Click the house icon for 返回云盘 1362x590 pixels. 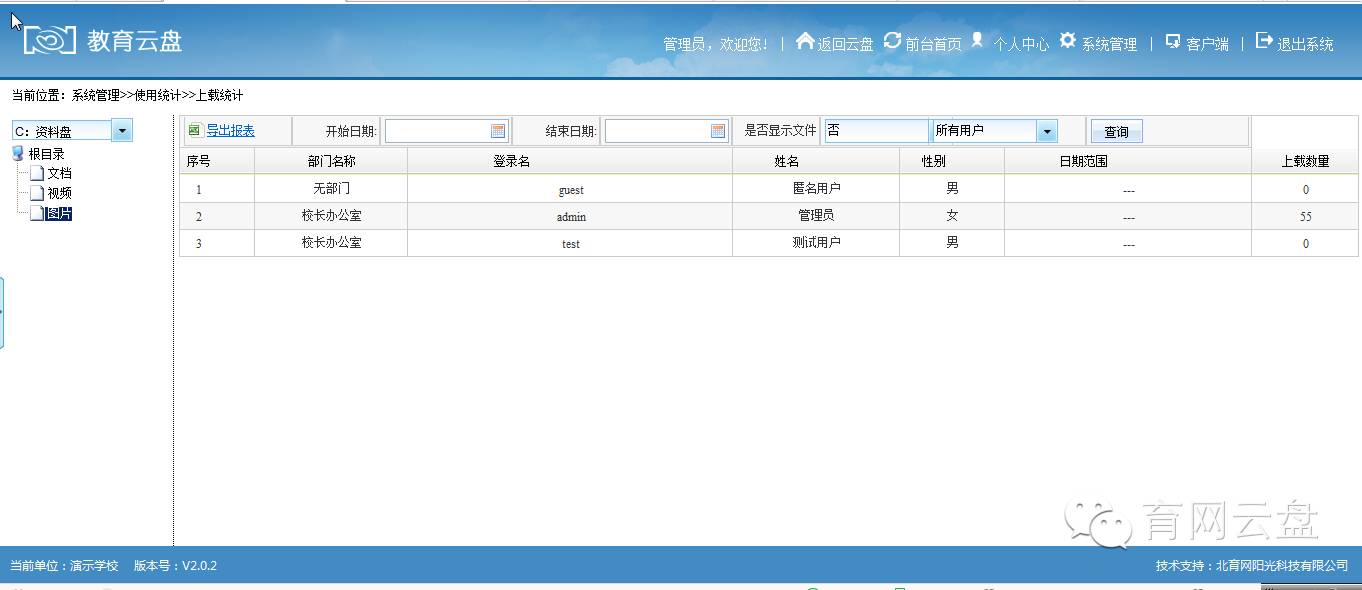[x=805, y=41]
